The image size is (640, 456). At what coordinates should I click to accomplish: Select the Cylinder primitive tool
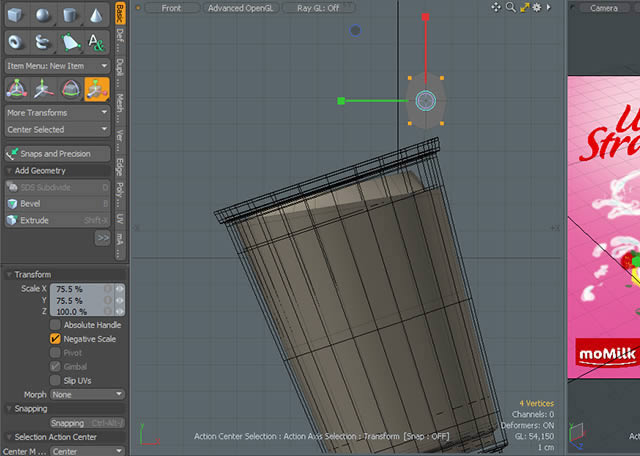coord(71,15)
